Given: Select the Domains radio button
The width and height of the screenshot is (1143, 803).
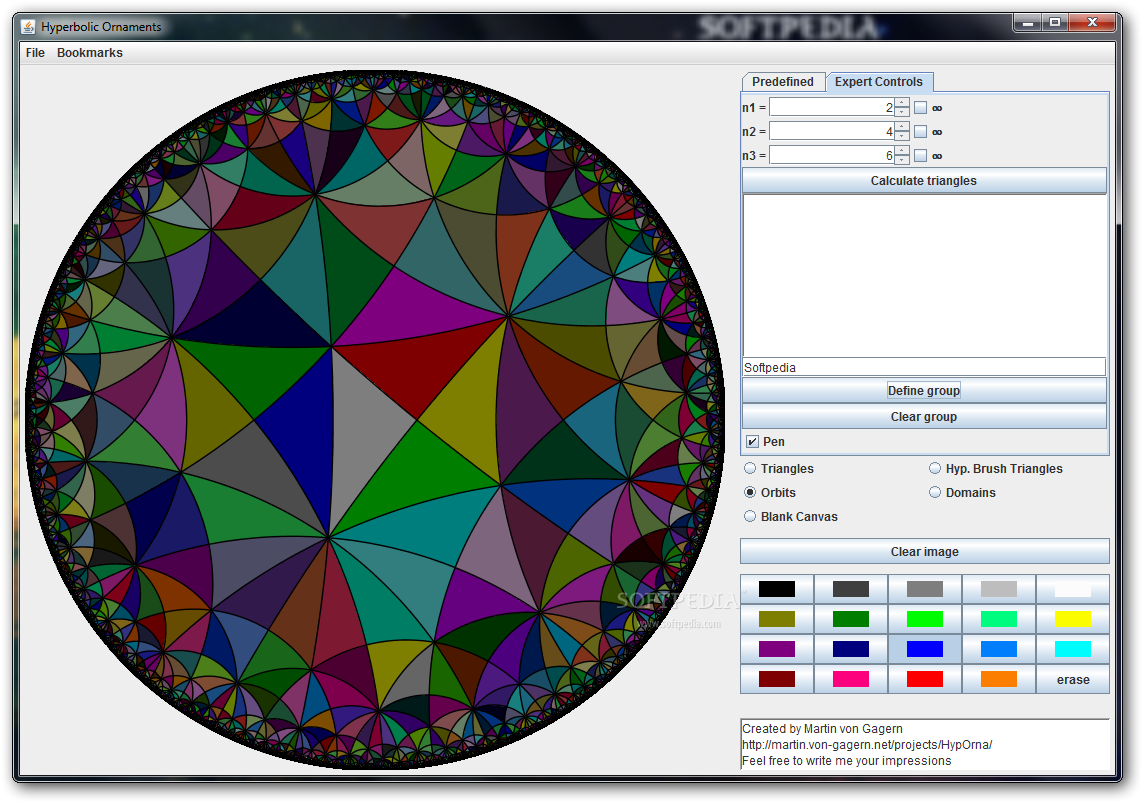Looking at the screenshot, I should click(935, 492).
